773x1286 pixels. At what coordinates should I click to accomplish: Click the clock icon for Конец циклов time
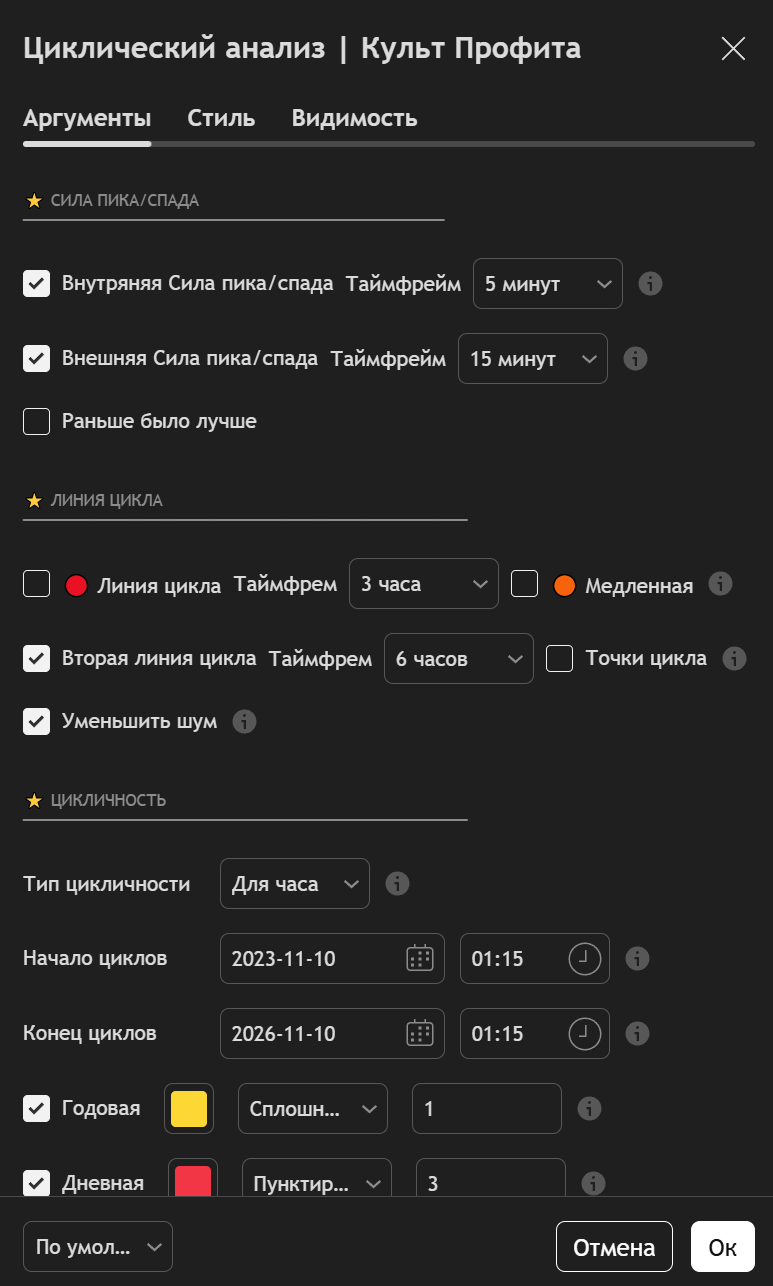(585, 1033)
